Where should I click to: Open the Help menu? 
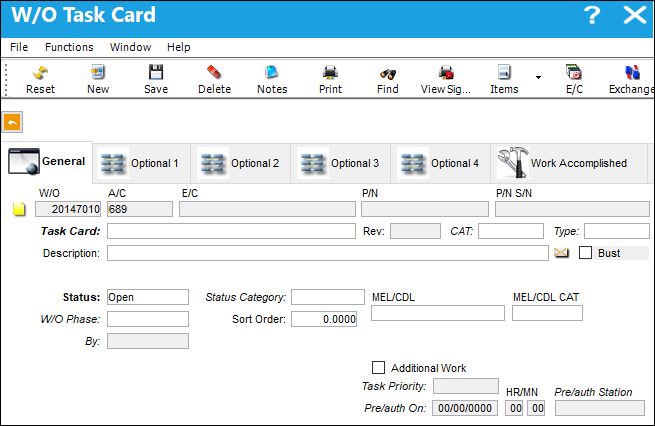click(179, 47)
